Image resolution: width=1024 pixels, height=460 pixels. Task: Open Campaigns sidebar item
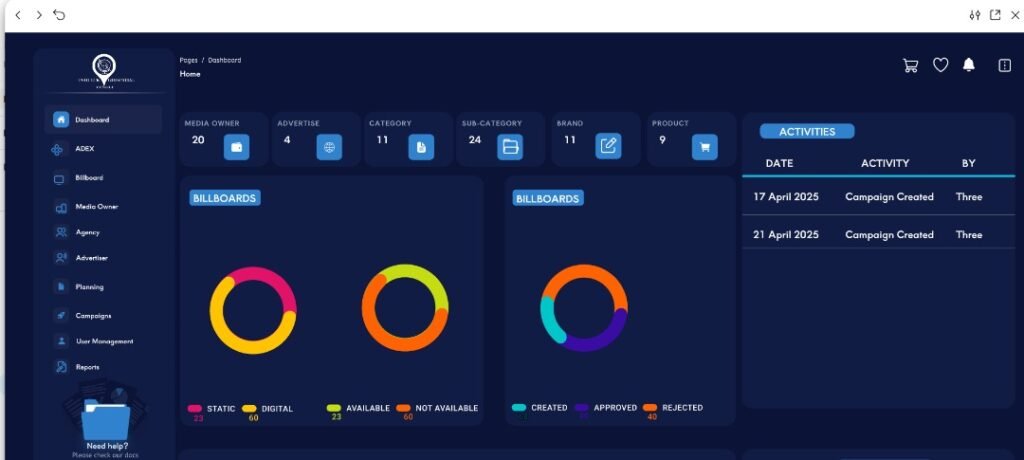point(92,315)
